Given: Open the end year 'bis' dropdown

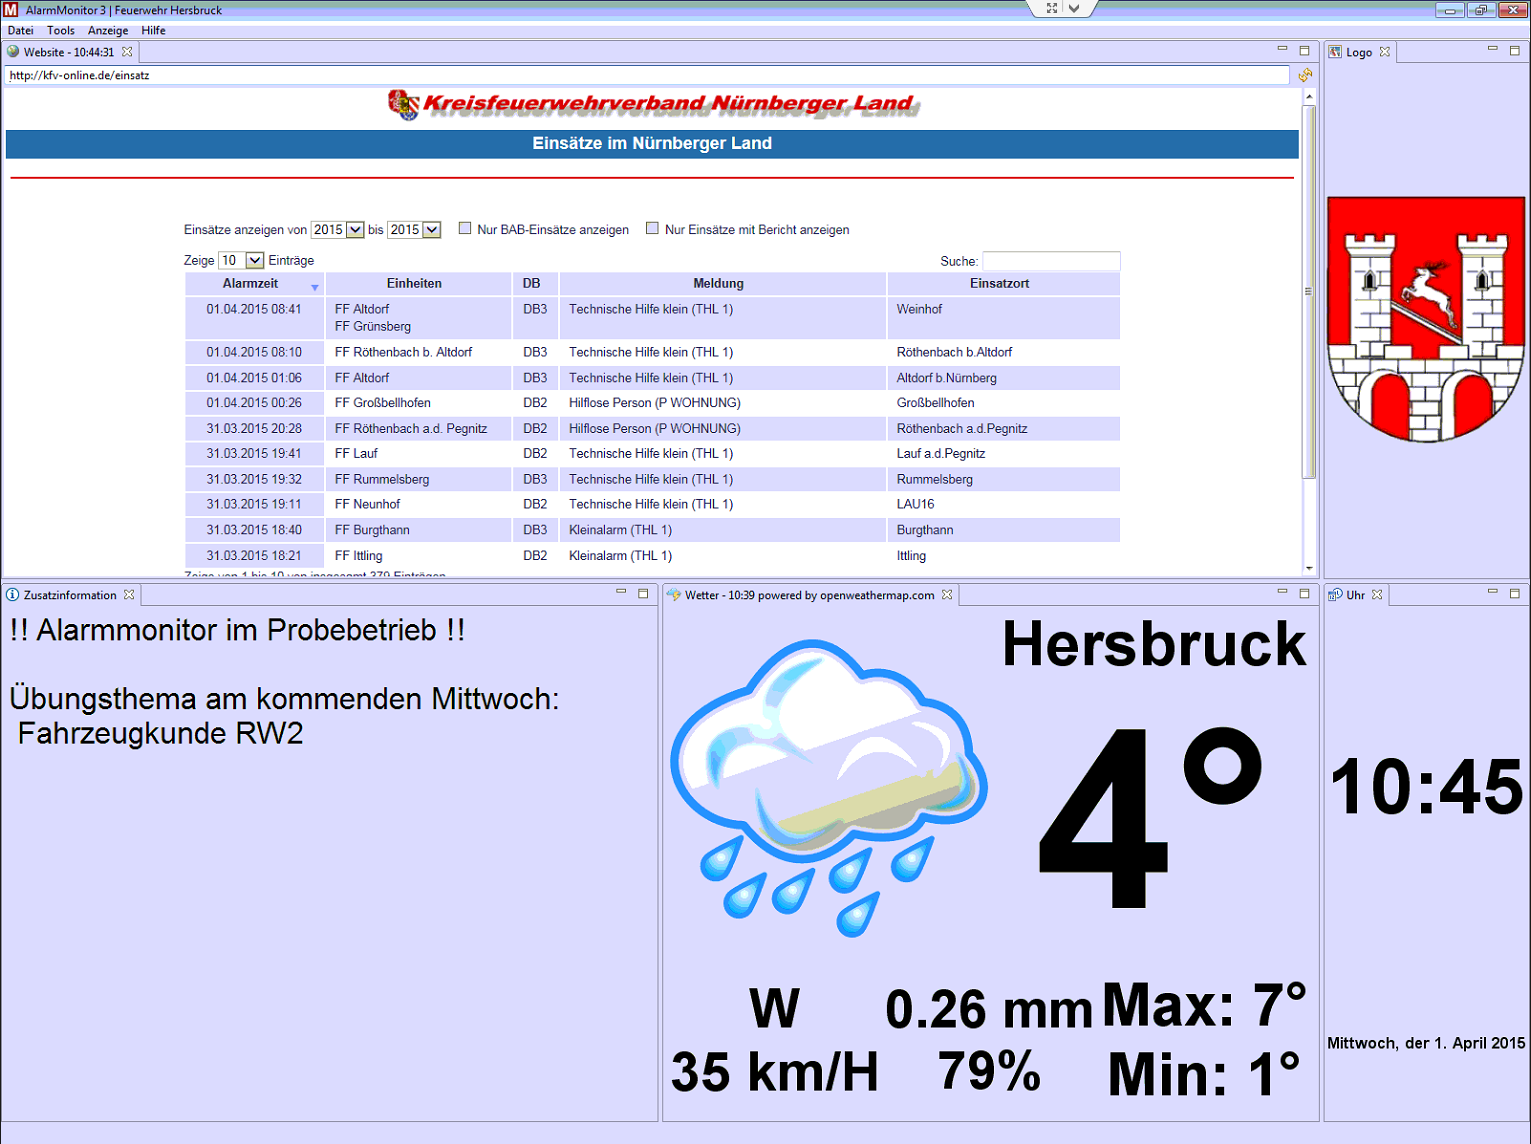Looking at the screenshot, I should click(x=432, y=230).
